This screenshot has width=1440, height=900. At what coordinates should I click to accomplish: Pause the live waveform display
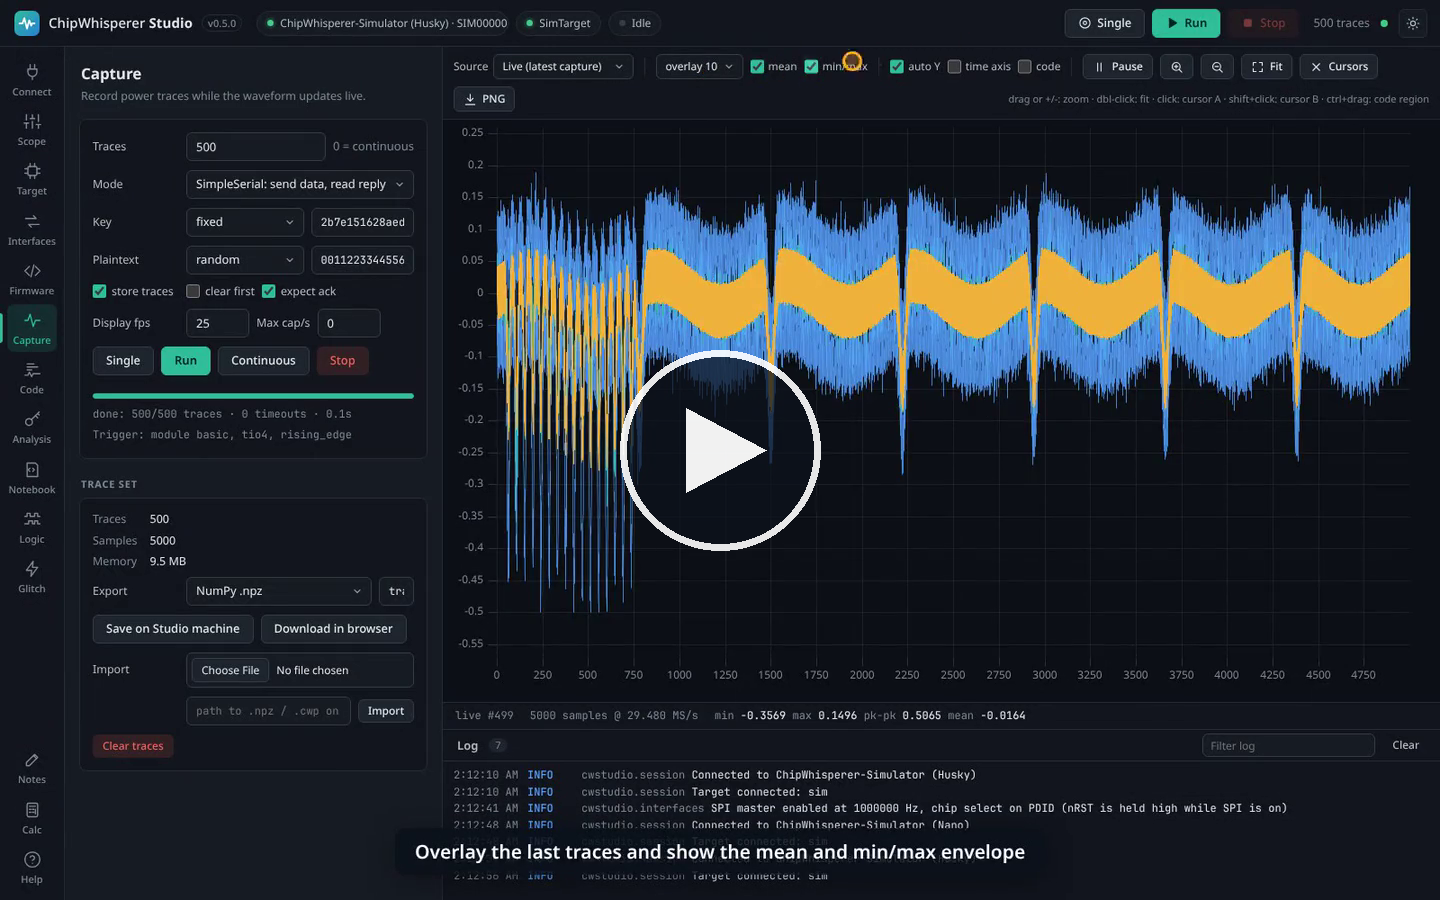pos(1118,67)
